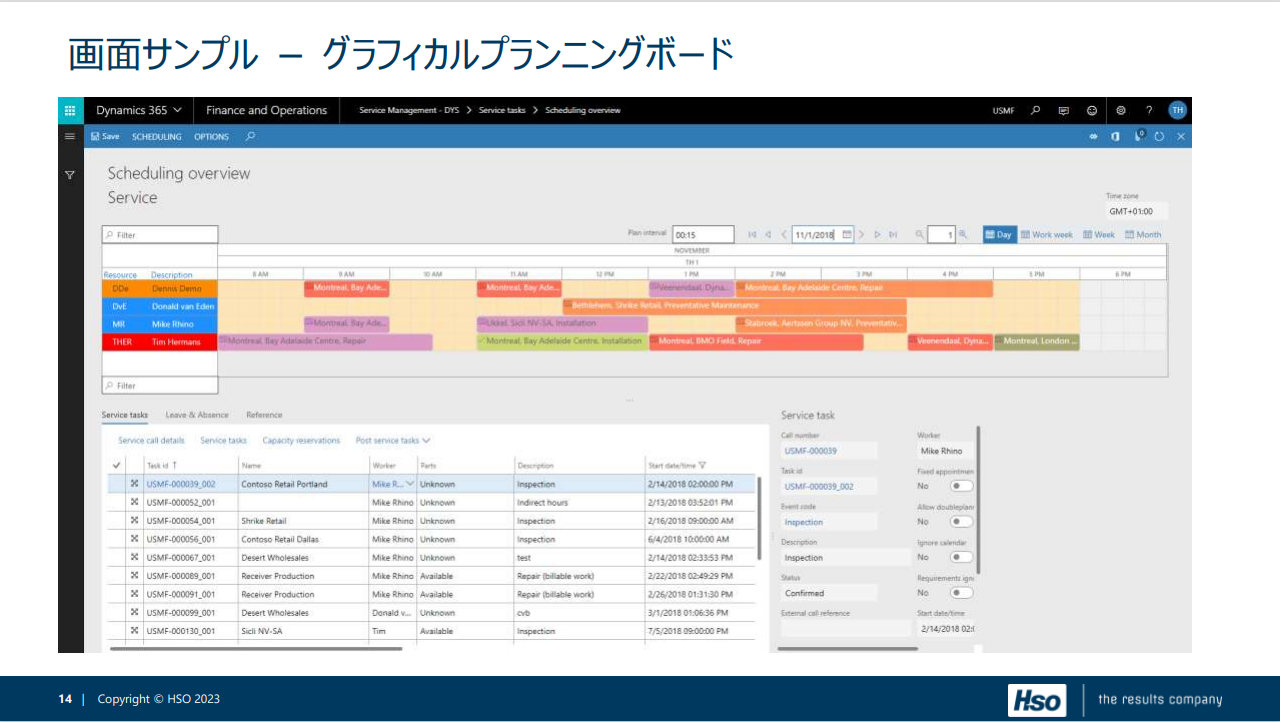Click the top resource Filter box
Image resolution: width=1280 pixels, height=722 pixels.
point(160,235)
